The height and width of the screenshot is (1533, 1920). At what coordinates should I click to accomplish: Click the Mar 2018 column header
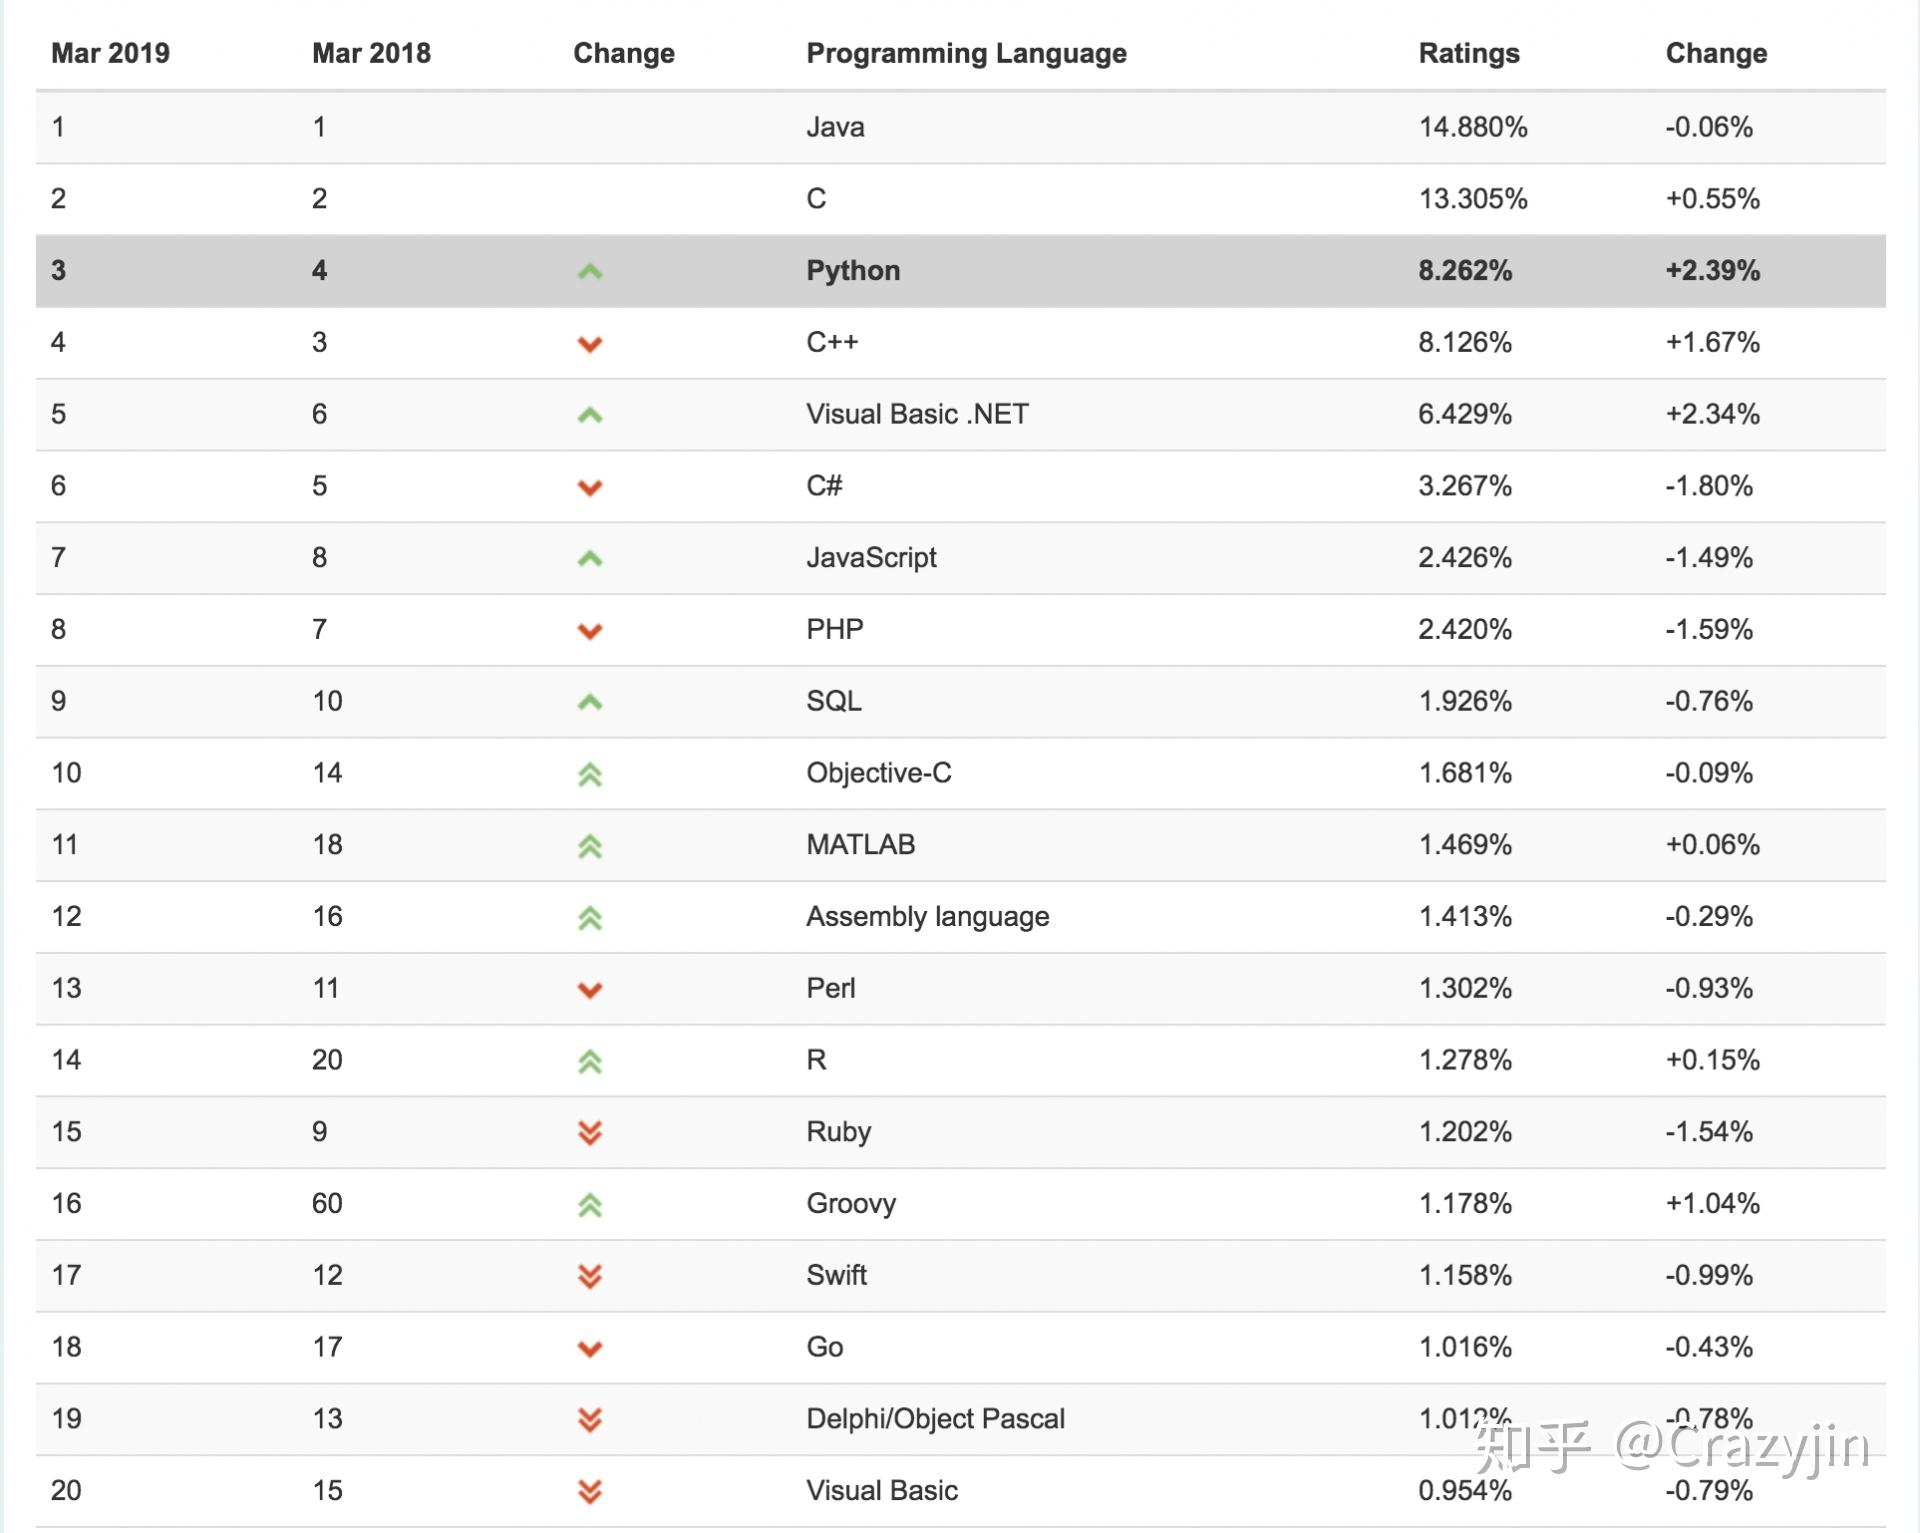pos(371,53)
